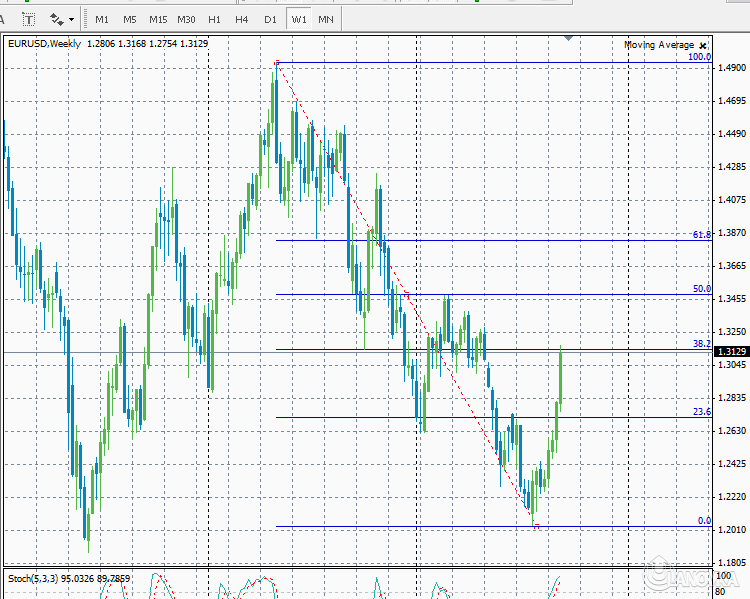Set chart period to H1
This screenshot has height=599, width=750.
[x=214, y=19]
